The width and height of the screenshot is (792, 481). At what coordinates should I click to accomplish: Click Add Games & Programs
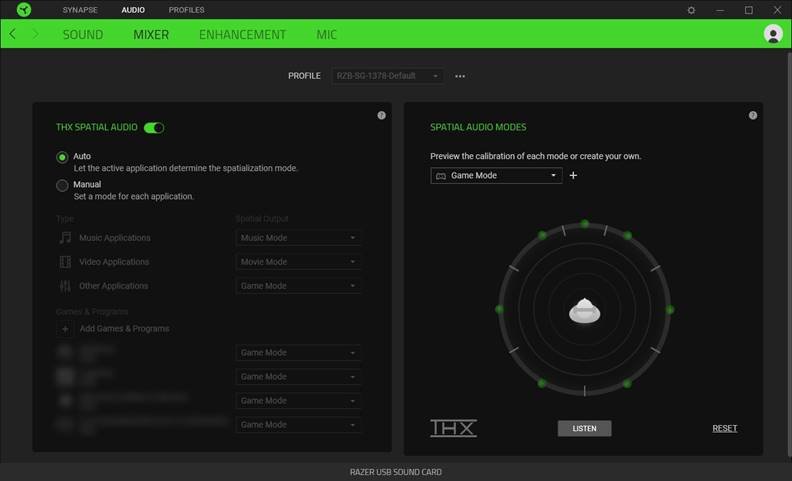click(124, 329)
